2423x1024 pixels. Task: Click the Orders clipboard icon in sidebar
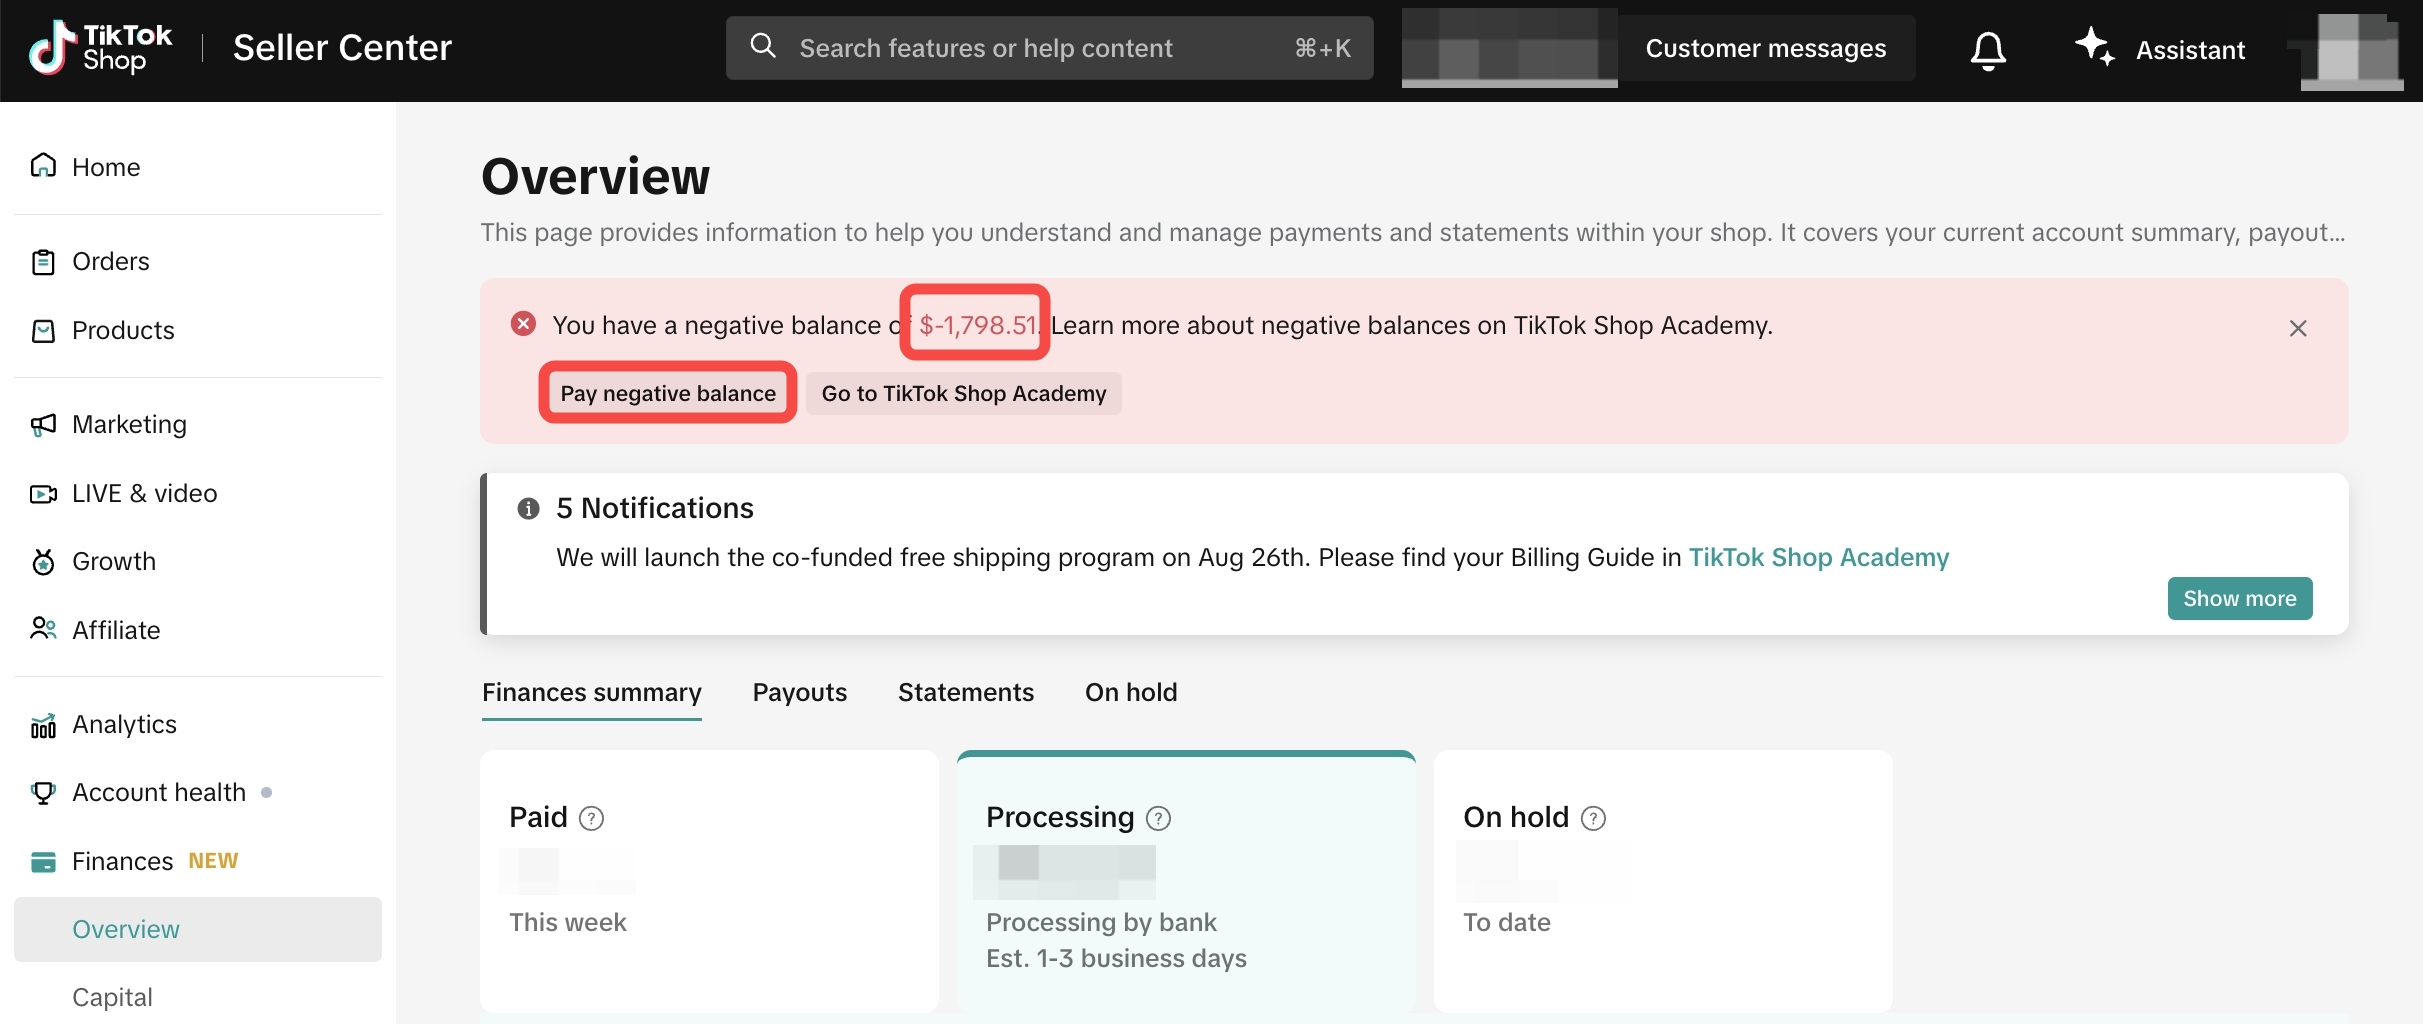(43, 262)
